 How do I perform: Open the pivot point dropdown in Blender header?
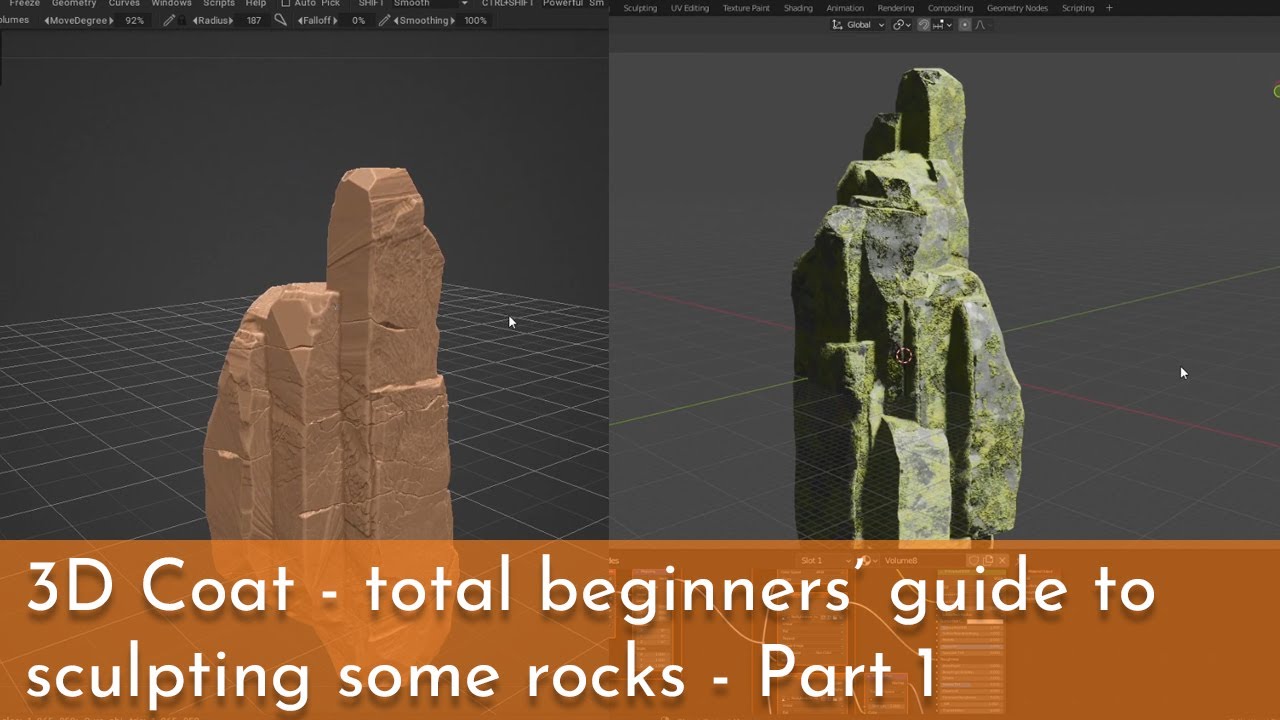pos(902,25)
